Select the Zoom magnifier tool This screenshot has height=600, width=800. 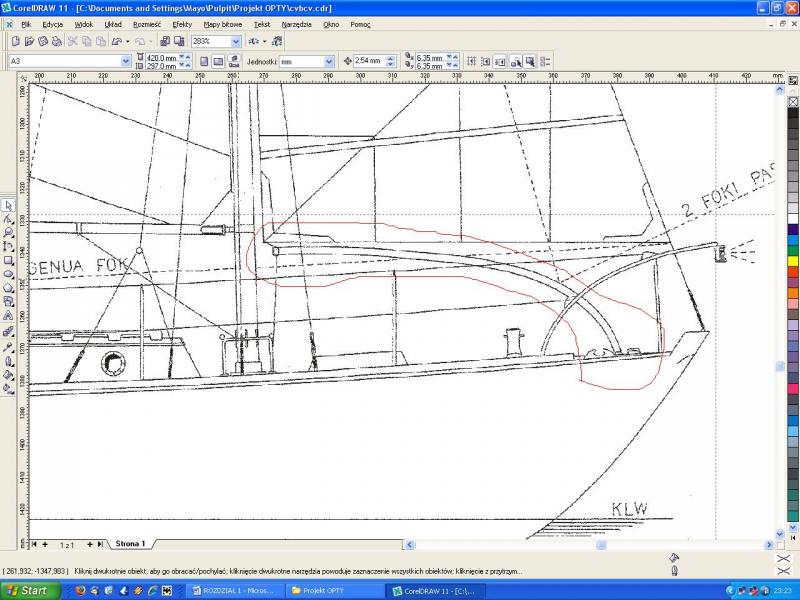[8, 232]
